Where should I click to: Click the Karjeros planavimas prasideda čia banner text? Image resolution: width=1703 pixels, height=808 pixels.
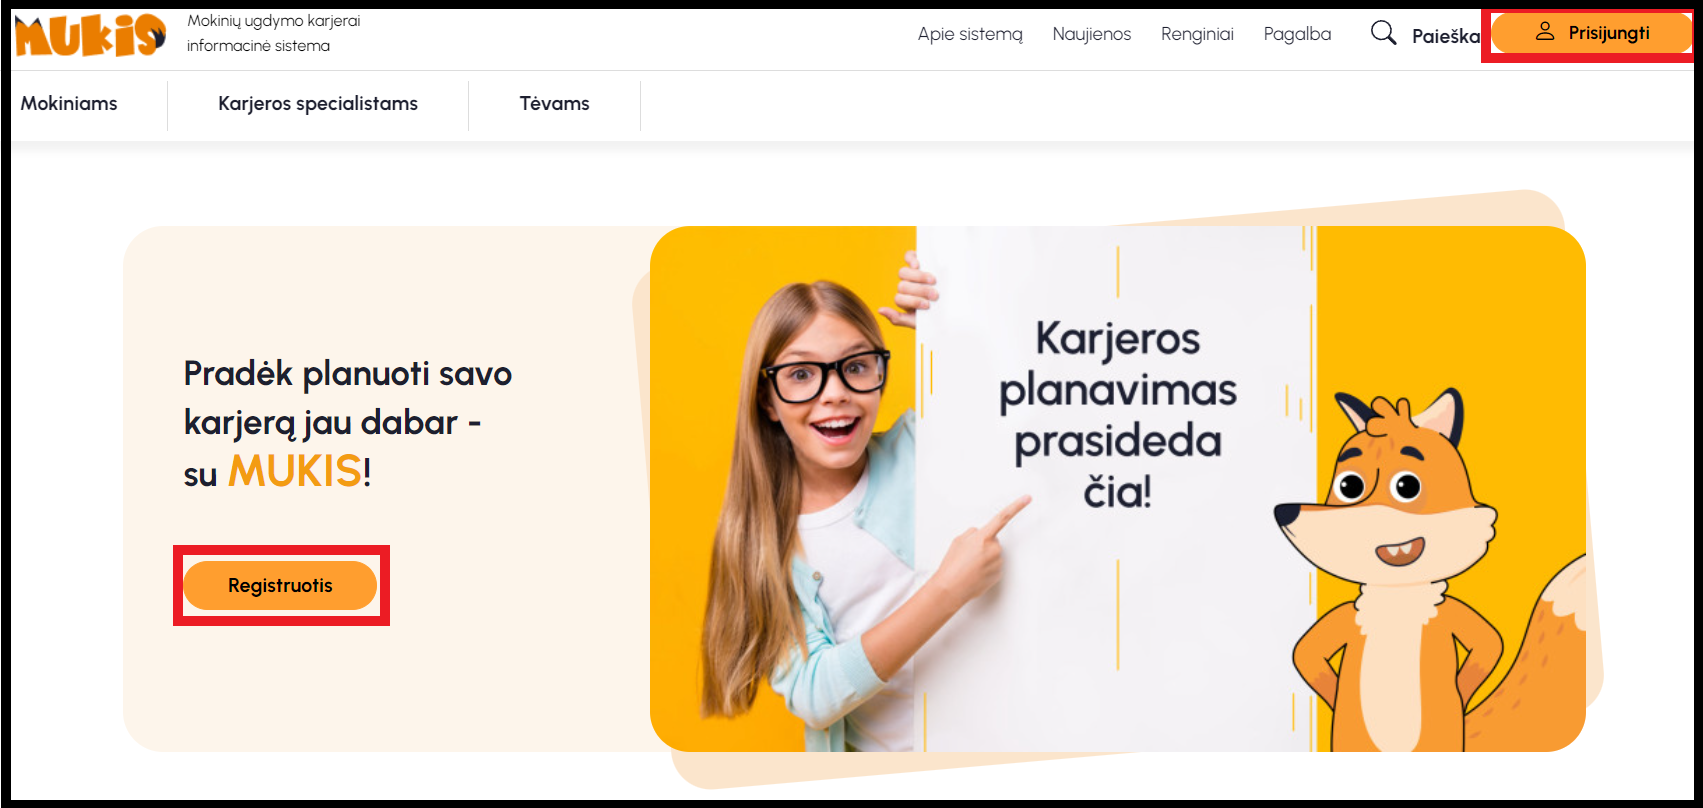(x=1118, y=414)
